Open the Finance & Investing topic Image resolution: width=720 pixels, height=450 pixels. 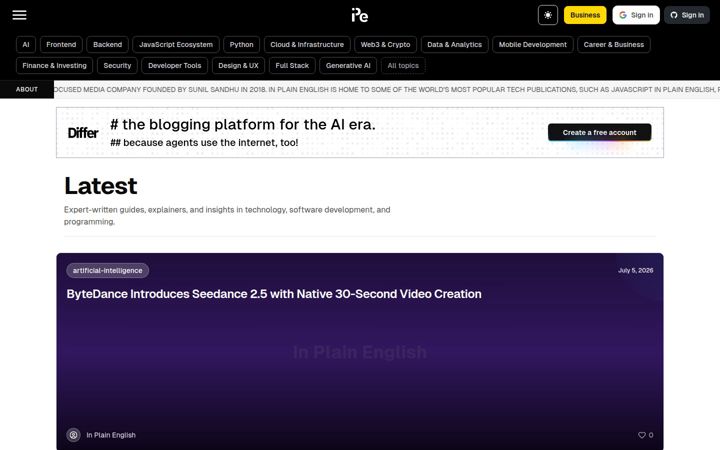54,66
